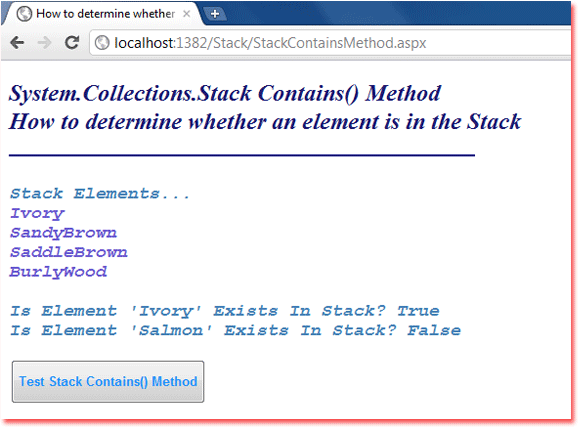583x428 pixels.
Task: Focus the localhost:1382 URL address field
Action: pos(330,43)
